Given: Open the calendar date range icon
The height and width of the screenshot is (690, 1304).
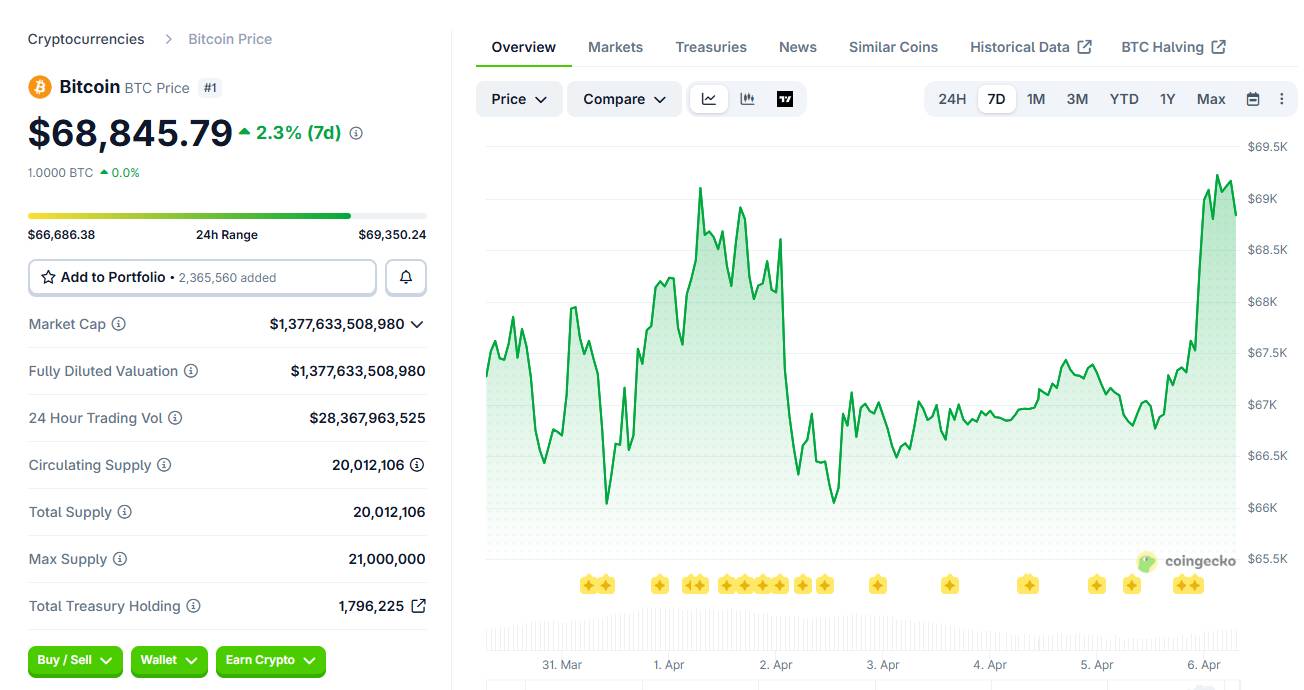Looking at the screenshot, I should [x=1253, y=98].
